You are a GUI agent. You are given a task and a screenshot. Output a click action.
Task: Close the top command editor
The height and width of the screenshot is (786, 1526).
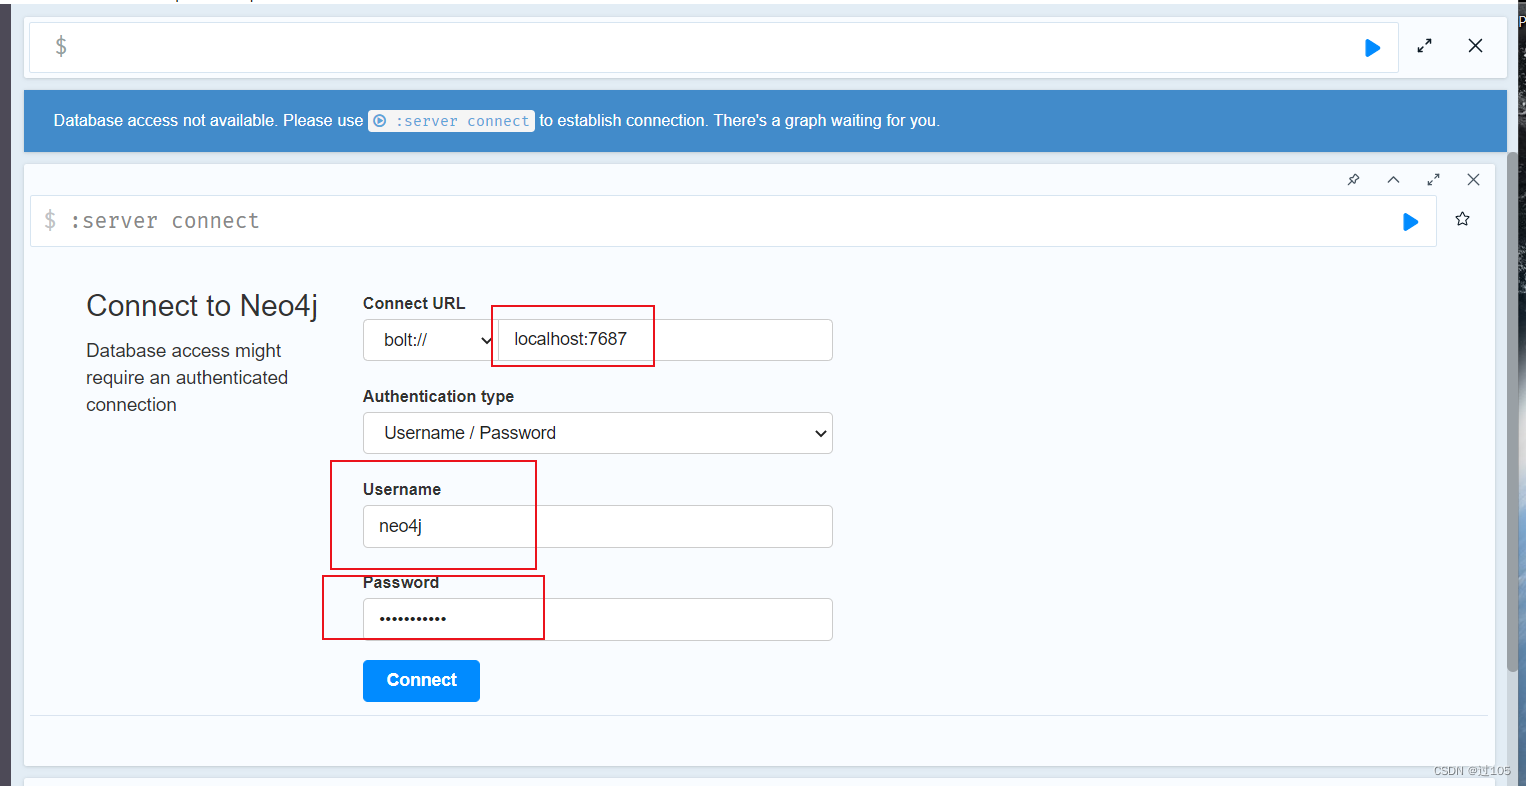point(1475,46)
